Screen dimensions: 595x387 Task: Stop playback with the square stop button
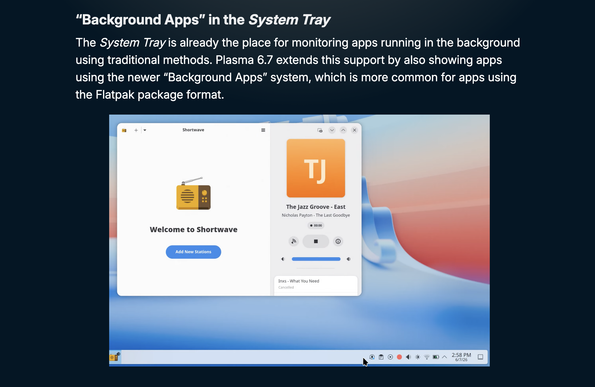[x=316, y=241]
